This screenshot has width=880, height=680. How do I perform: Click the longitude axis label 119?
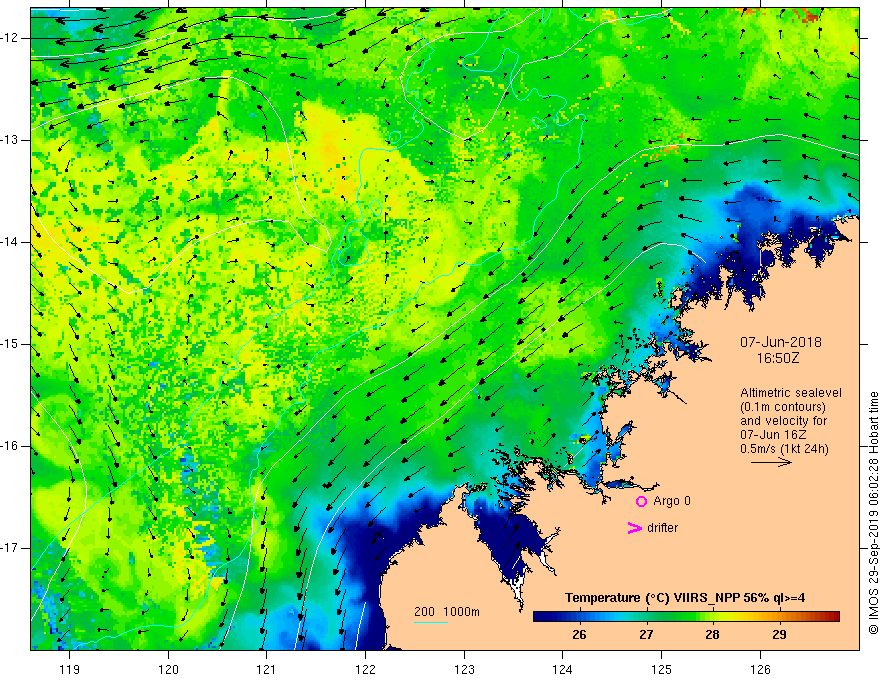tap(70, 669)
